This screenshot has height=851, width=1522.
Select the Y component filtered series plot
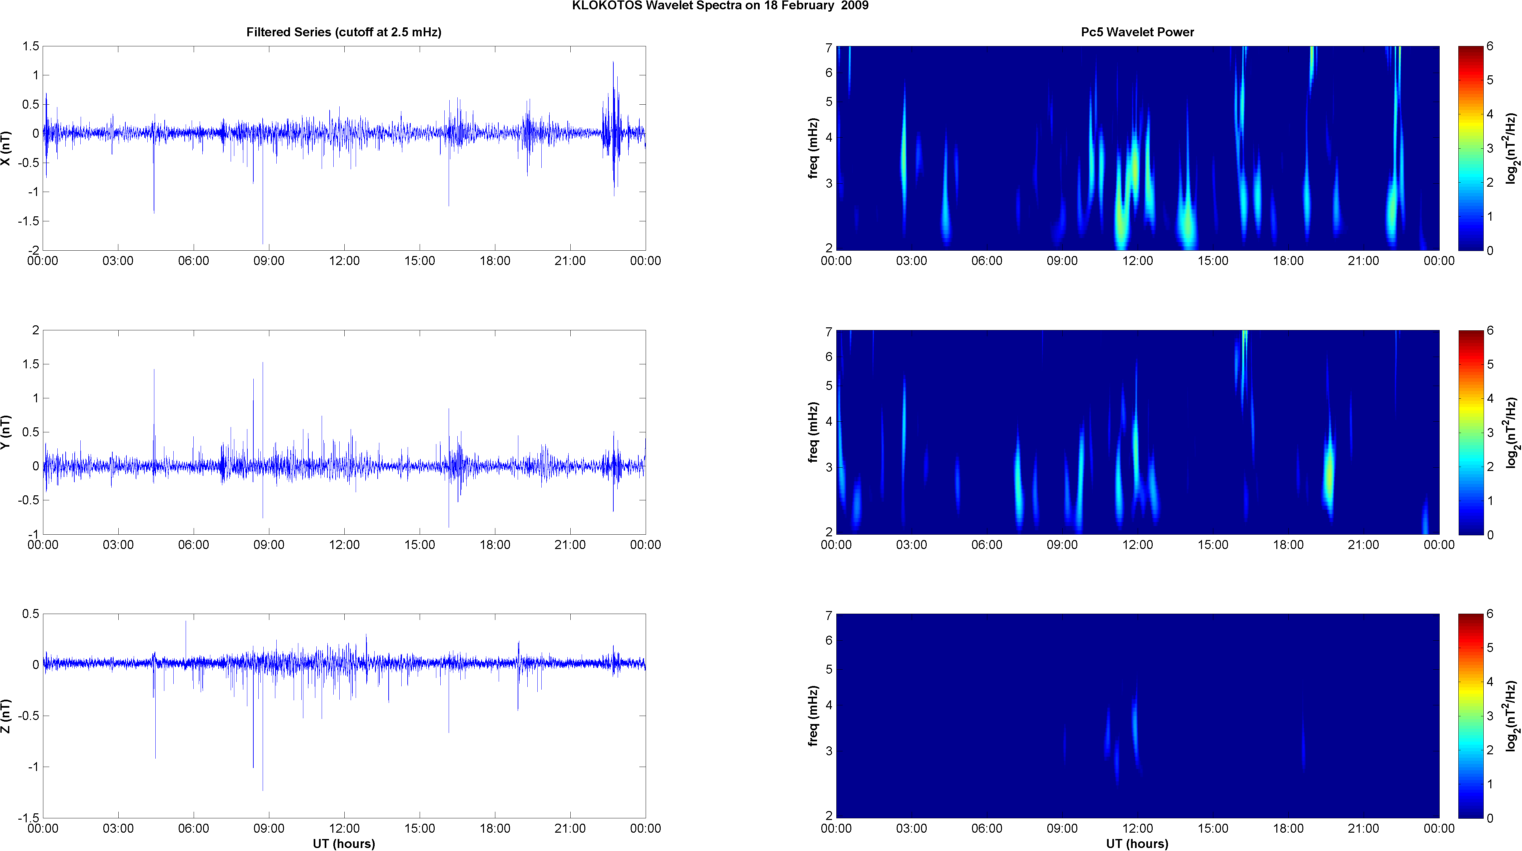coord(344,432)
